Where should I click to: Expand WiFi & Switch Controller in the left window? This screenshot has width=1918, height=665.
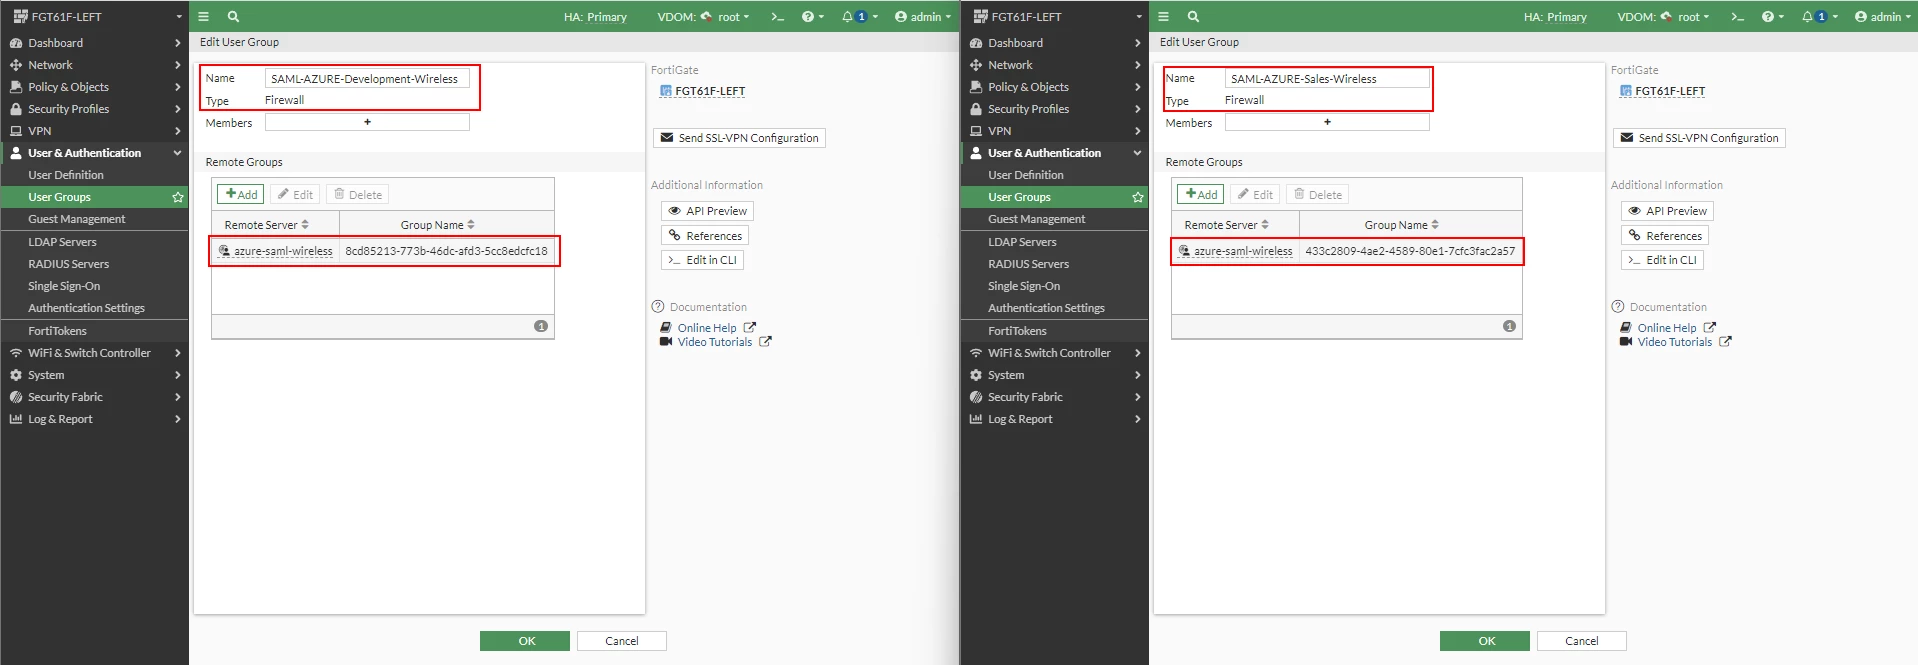click(x=94, y=353)
